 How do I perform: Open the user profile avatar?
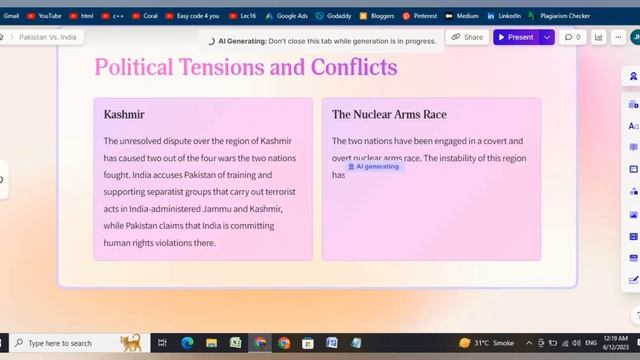[x=635, y=37]
